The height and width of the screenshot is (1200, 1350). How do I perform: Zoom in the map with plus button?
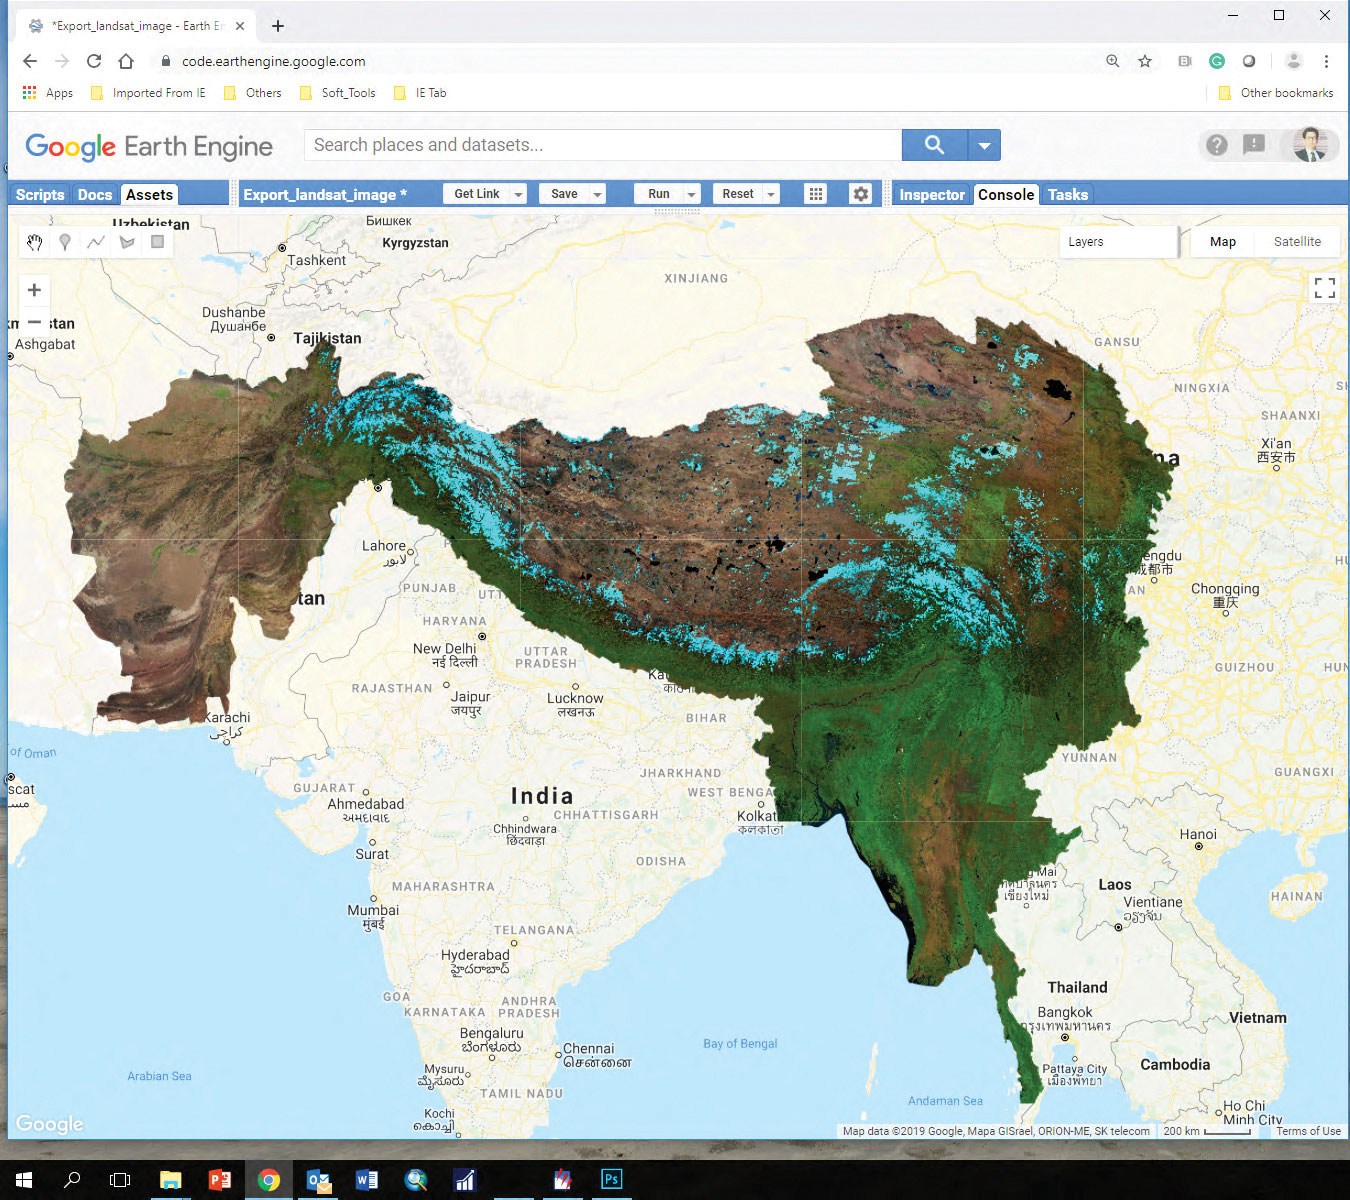click(34, 290)
